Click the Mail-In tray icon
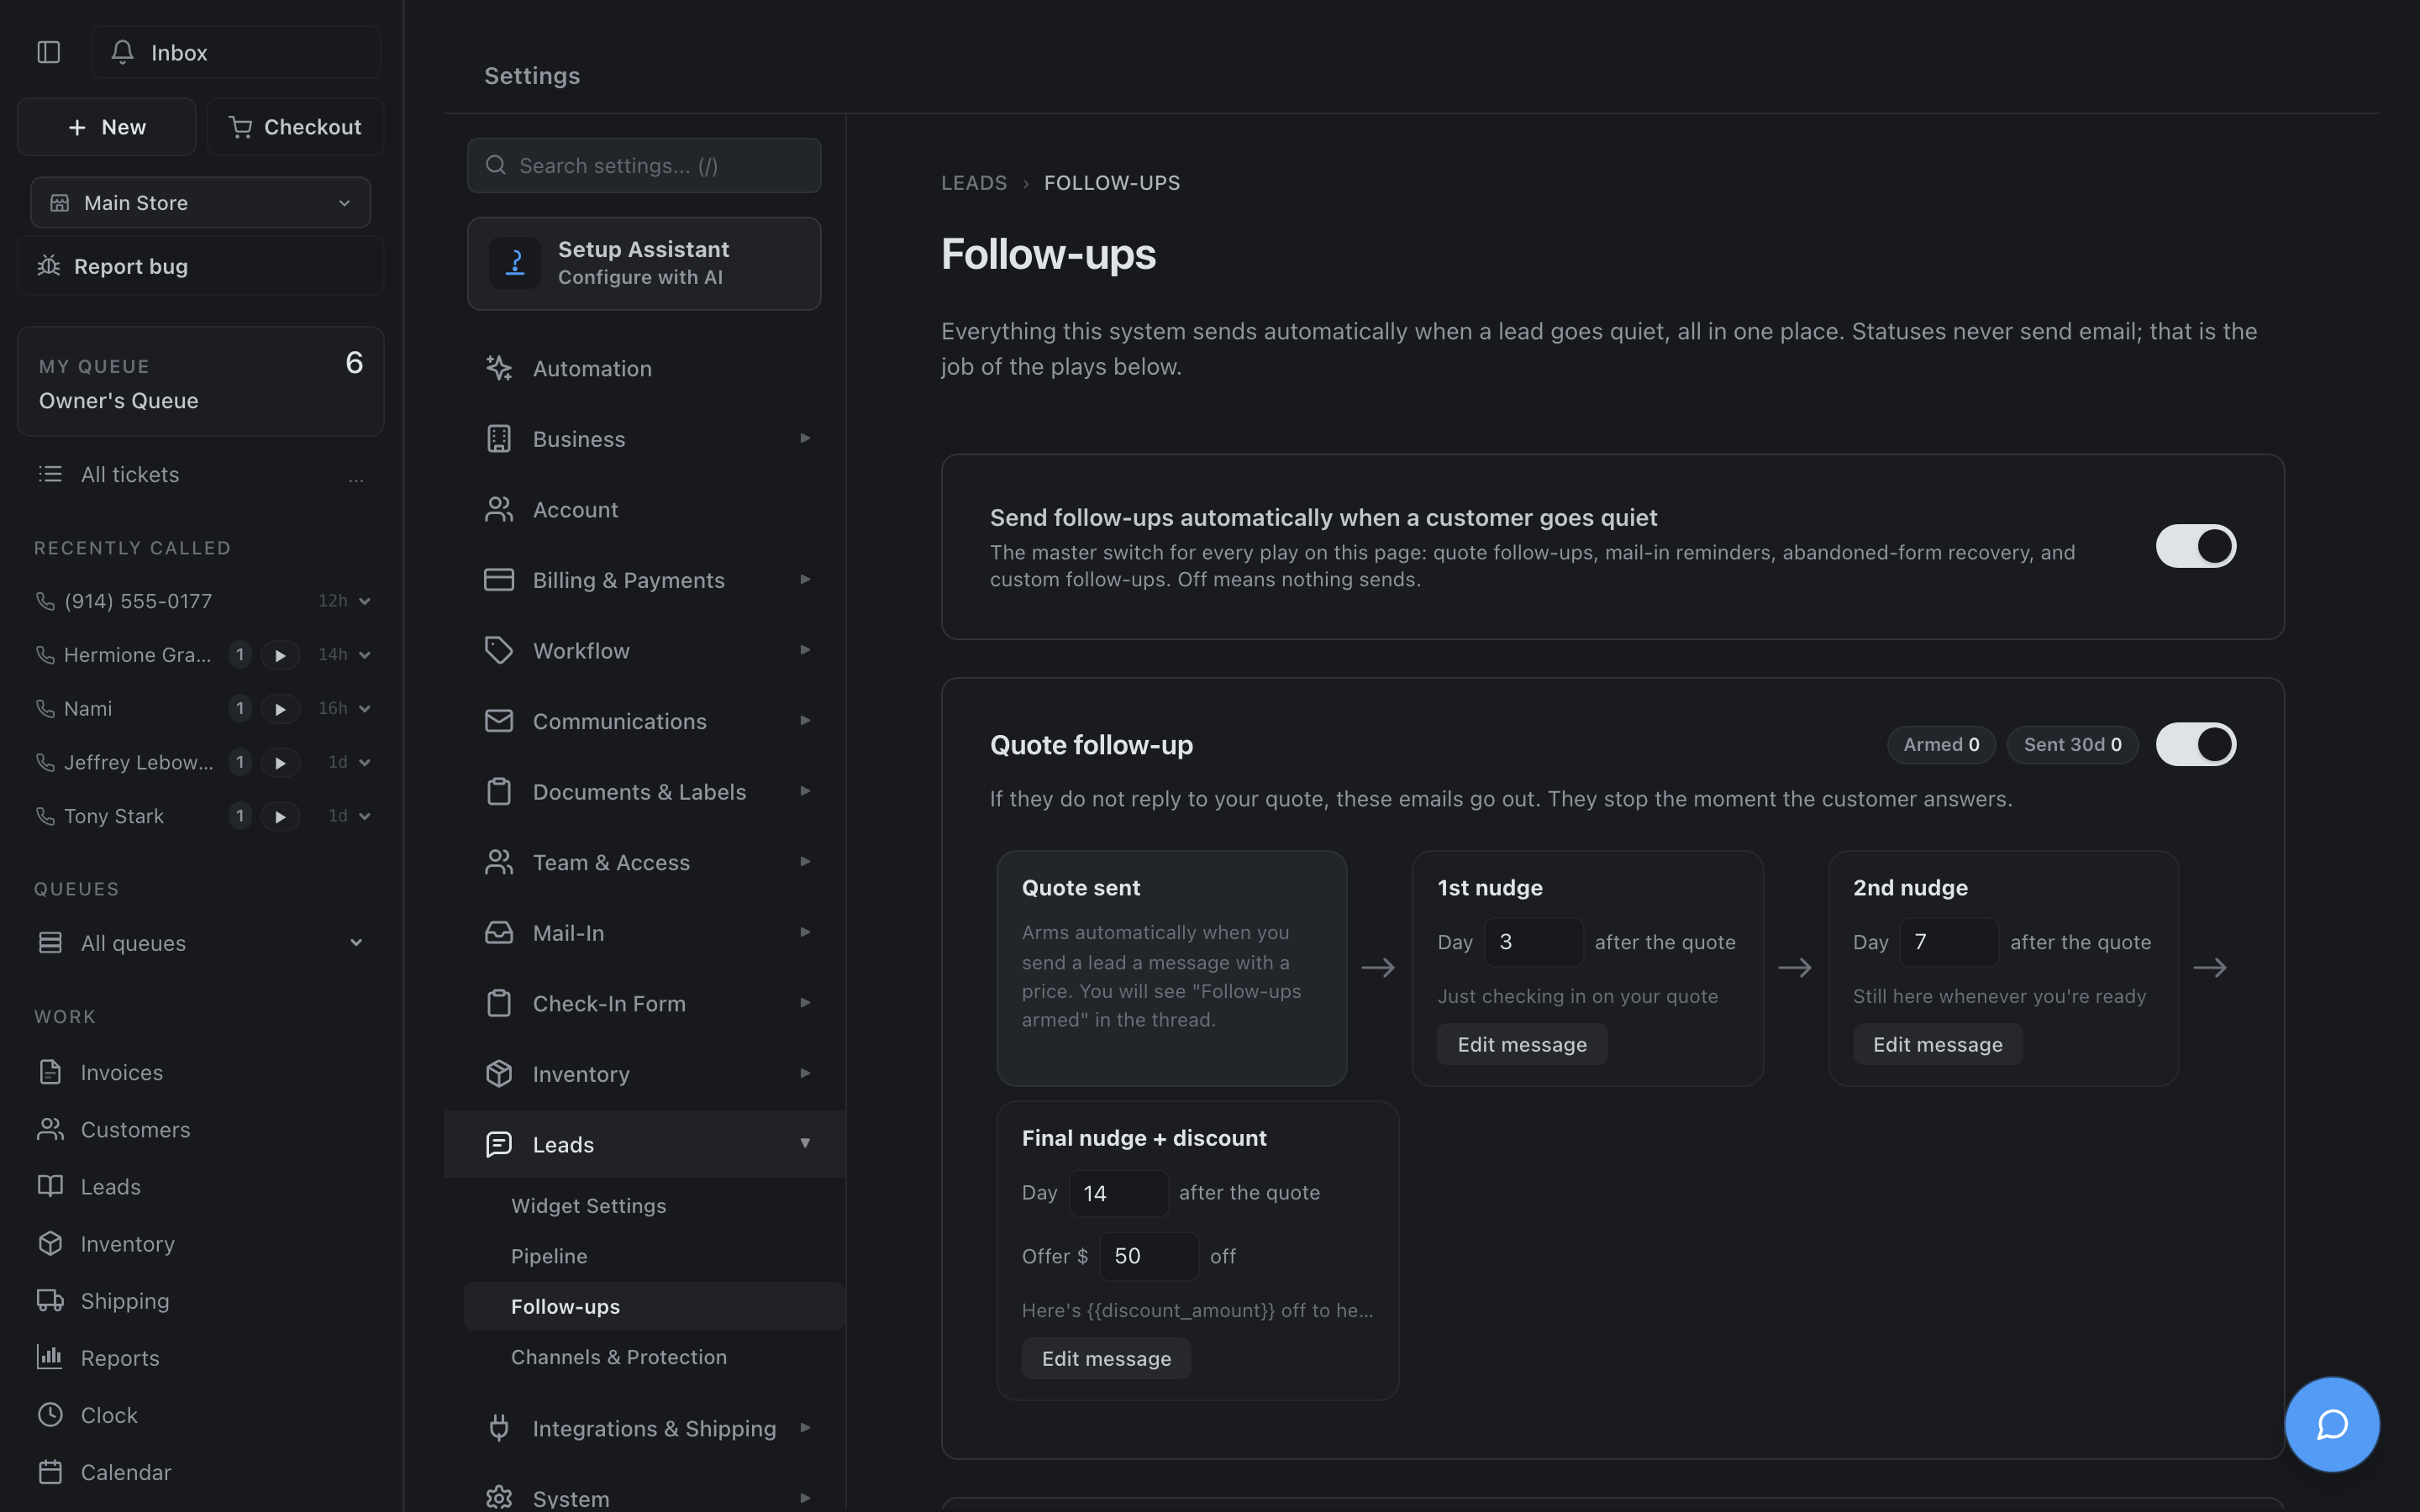Viewport: 2420px width, 1512px height. (x=499, y=933)
